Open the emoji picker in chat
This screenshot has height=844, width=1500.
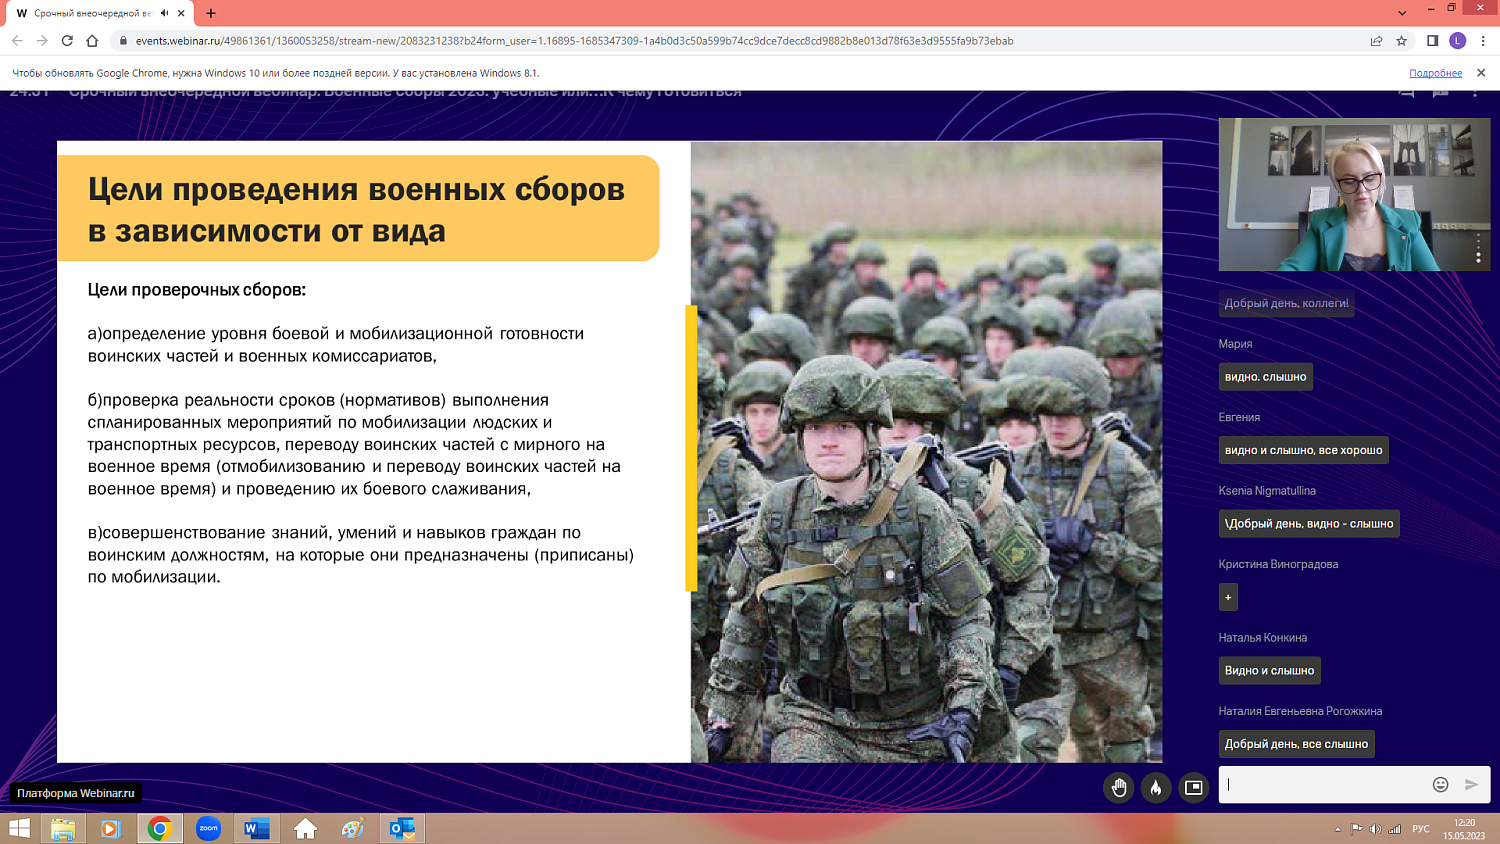pyautogui.click(x=1440, y=785)
